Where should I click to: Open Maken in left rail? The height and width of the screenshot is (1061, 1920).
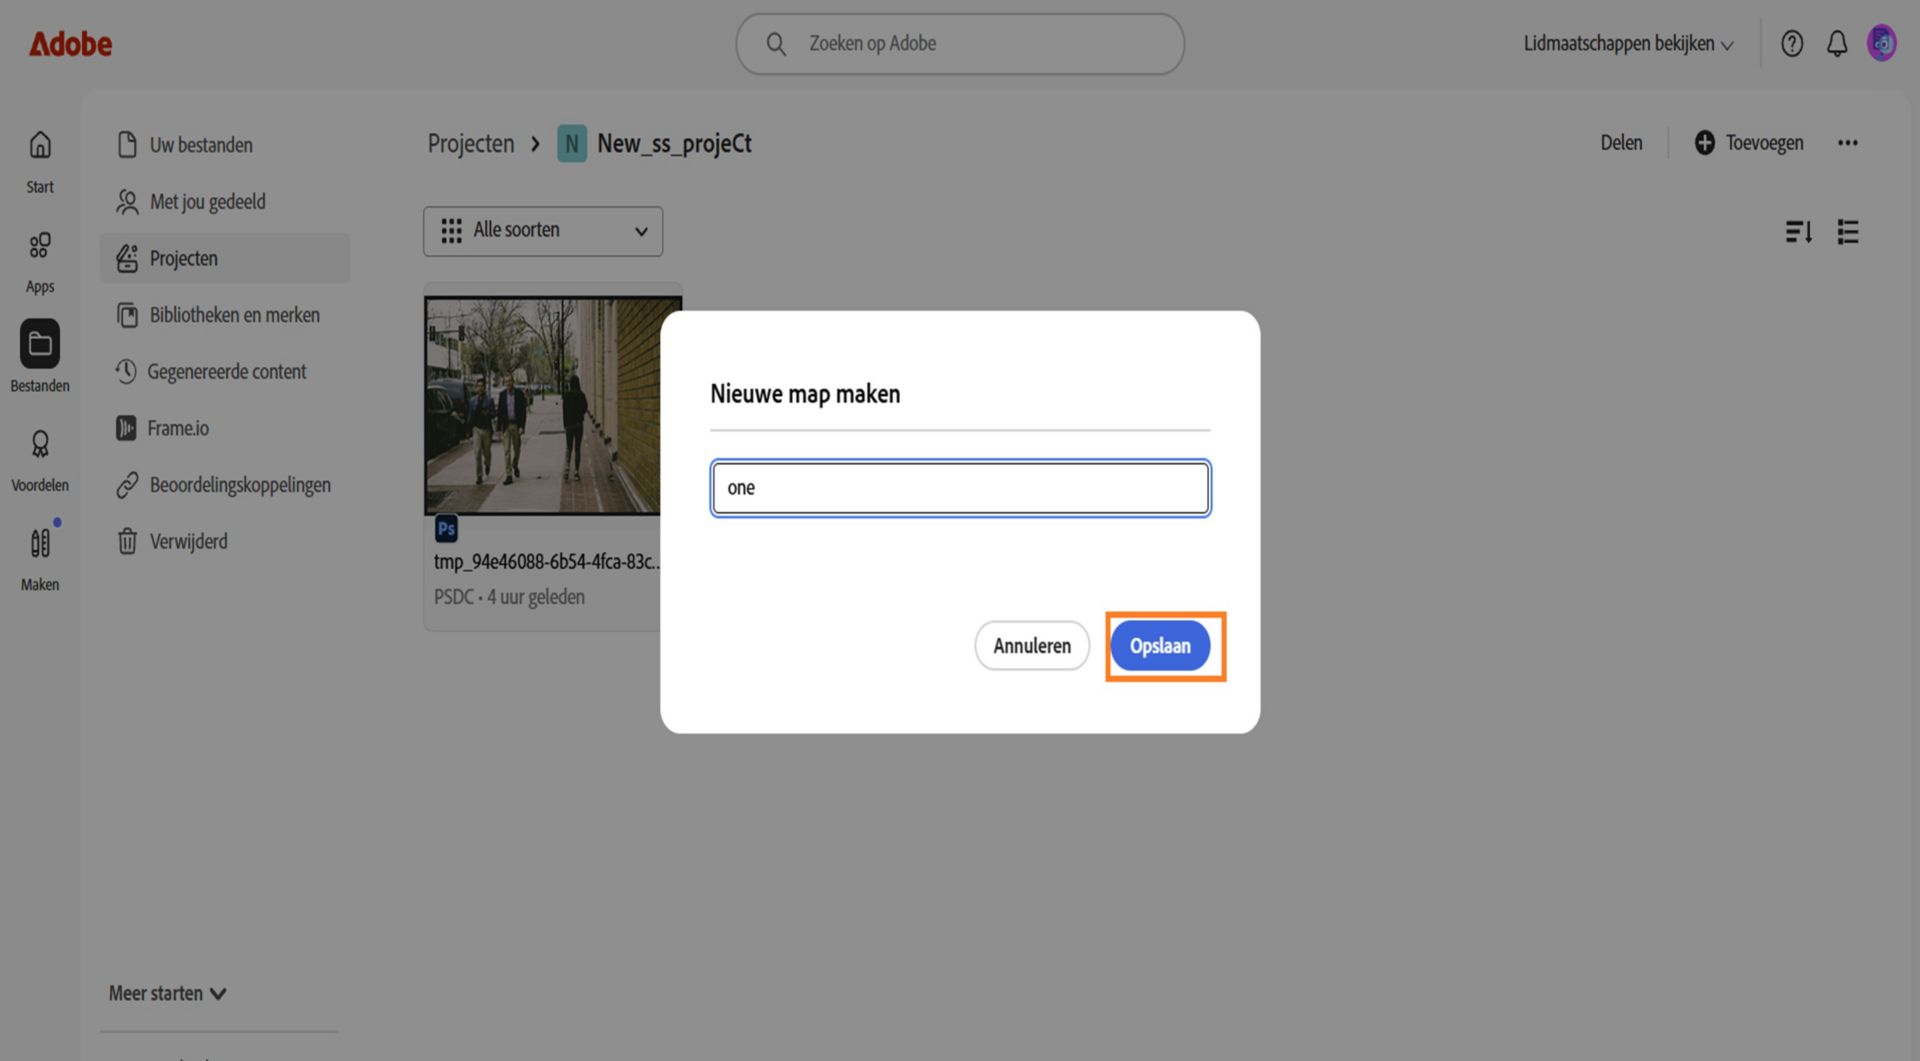pyautogui.click(x=40, y=560)
